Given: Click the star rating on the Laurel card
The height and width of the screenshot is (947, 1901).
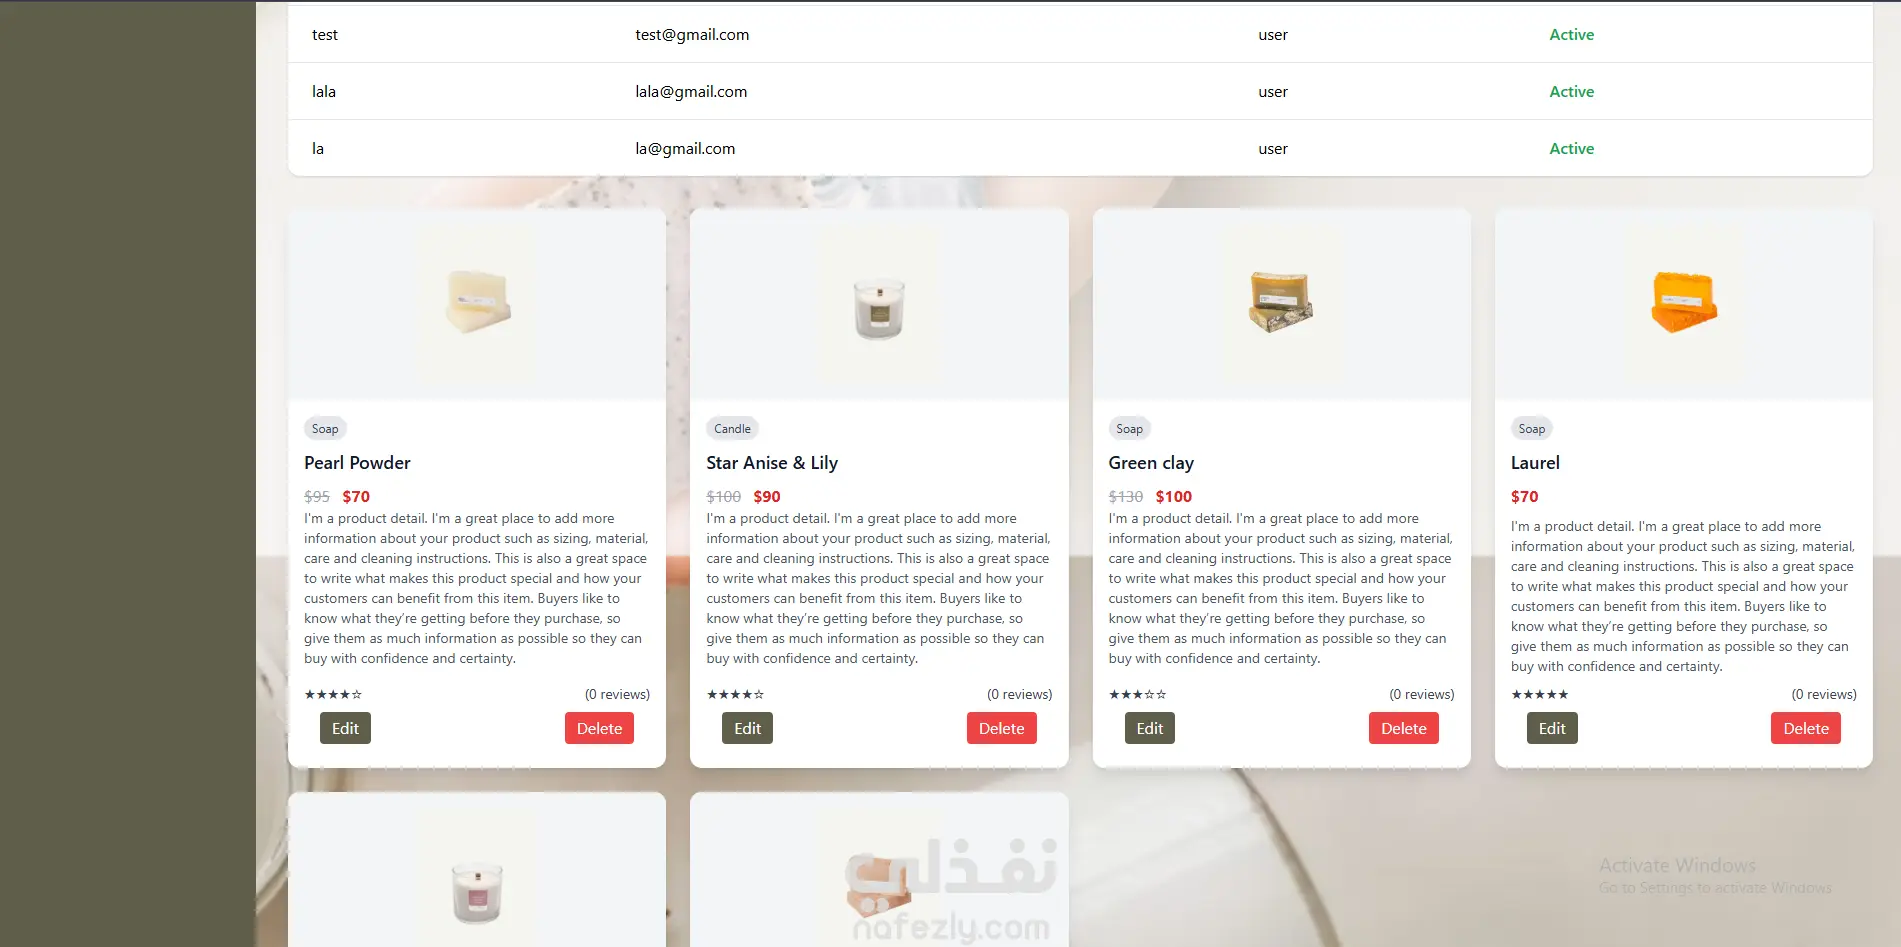Looking at the screenshot, I should (1539, 694).
